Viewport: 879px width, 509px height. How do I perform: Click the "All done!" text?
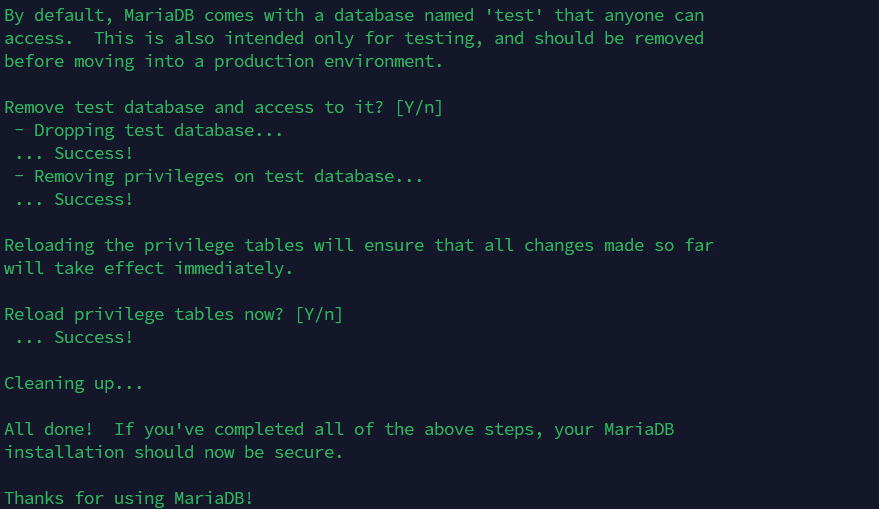click(48, 429)
